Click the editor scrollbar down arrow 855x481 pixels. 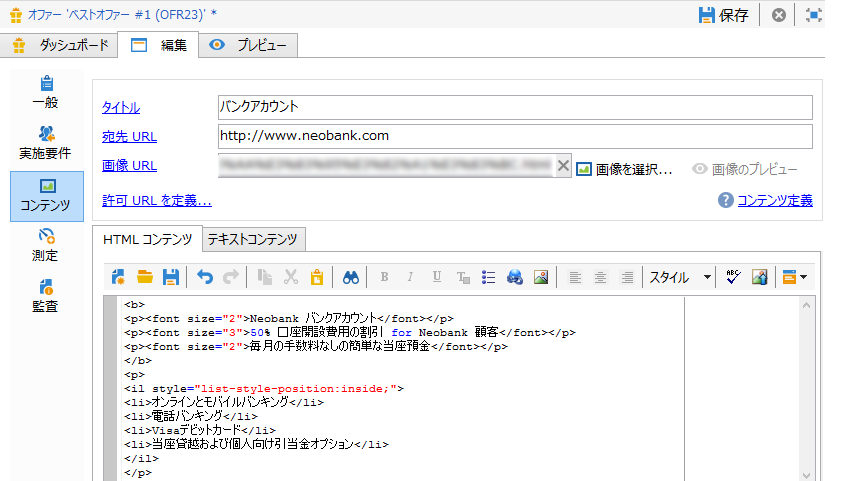click(806, 476)
